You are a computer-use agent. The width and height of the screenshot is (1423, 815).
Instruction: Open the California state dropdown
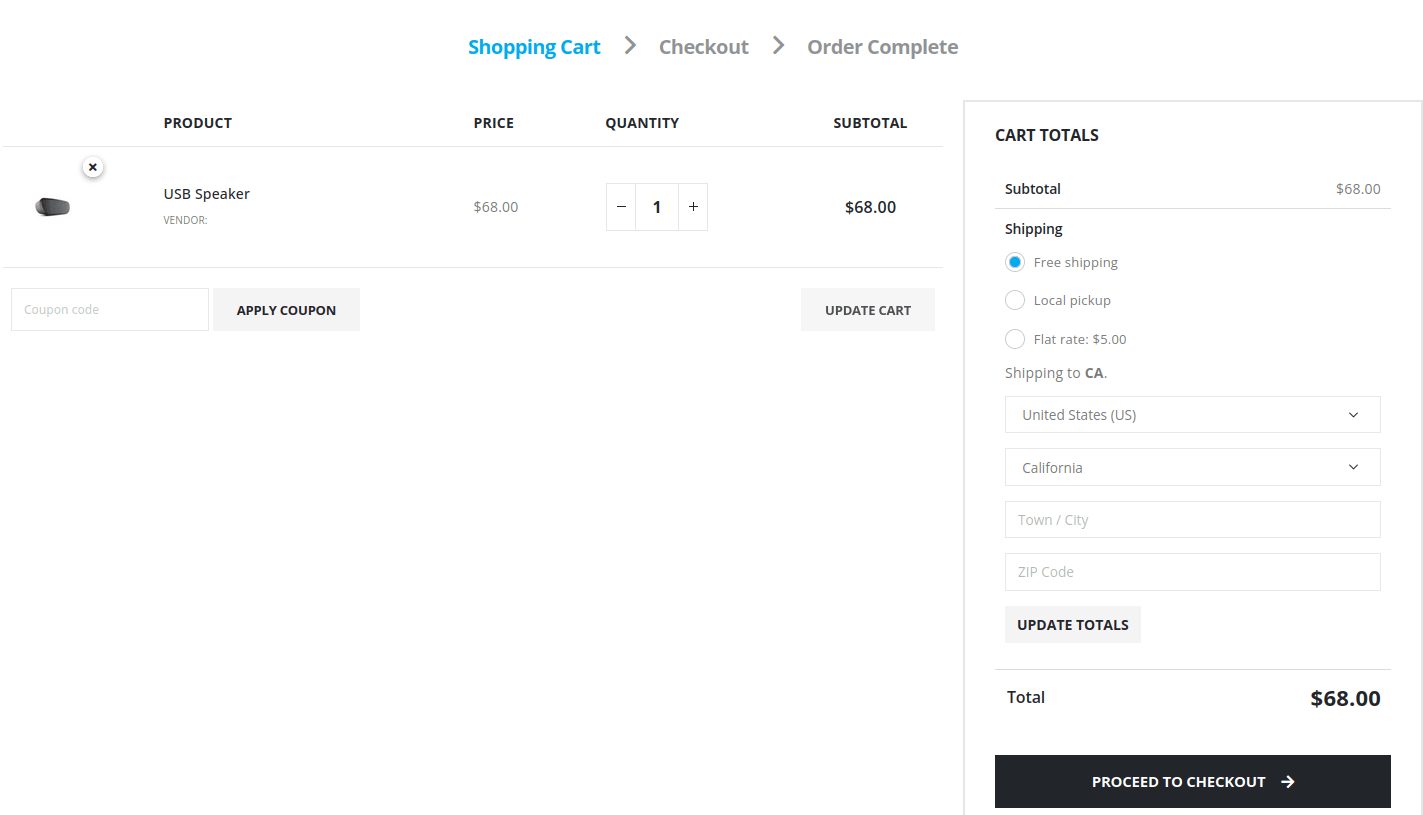click(x=1192, y=467)
